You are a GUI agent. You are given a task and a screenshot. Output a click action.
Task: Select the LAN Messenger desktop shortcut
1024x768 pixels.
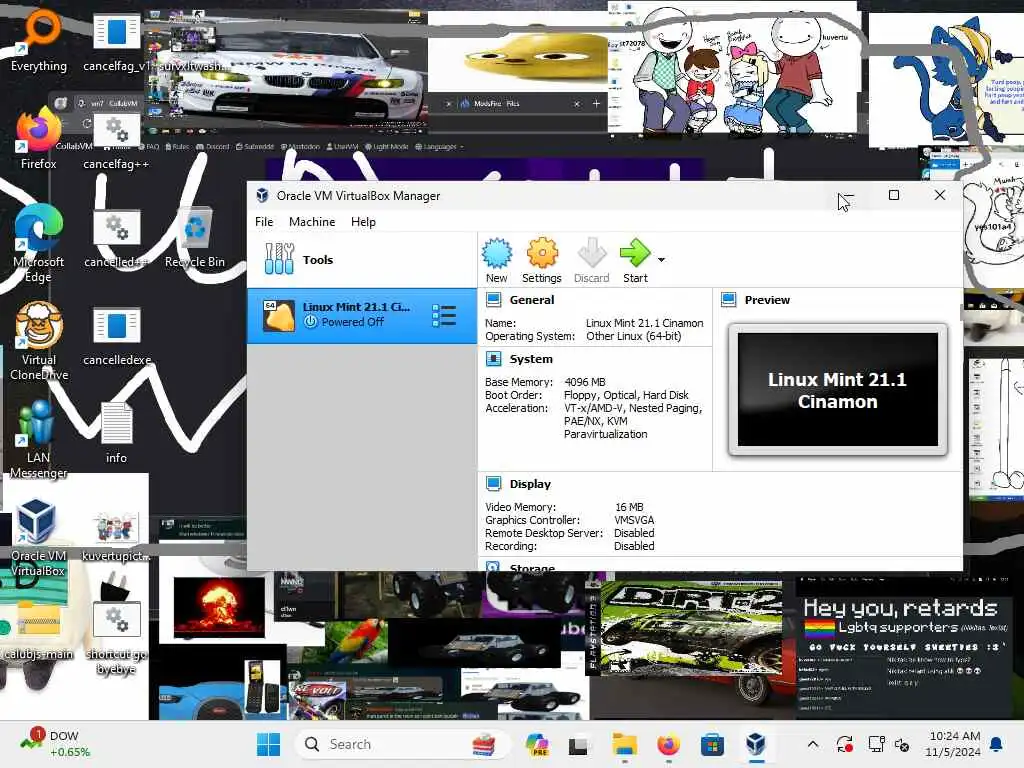click(39, 439)
